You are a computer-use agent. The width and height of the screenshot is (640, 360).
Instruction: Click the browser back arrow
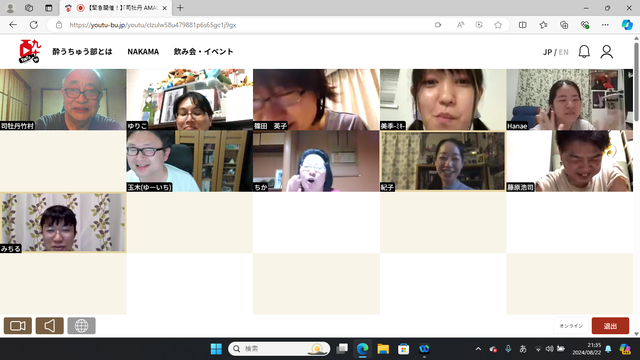13,25
